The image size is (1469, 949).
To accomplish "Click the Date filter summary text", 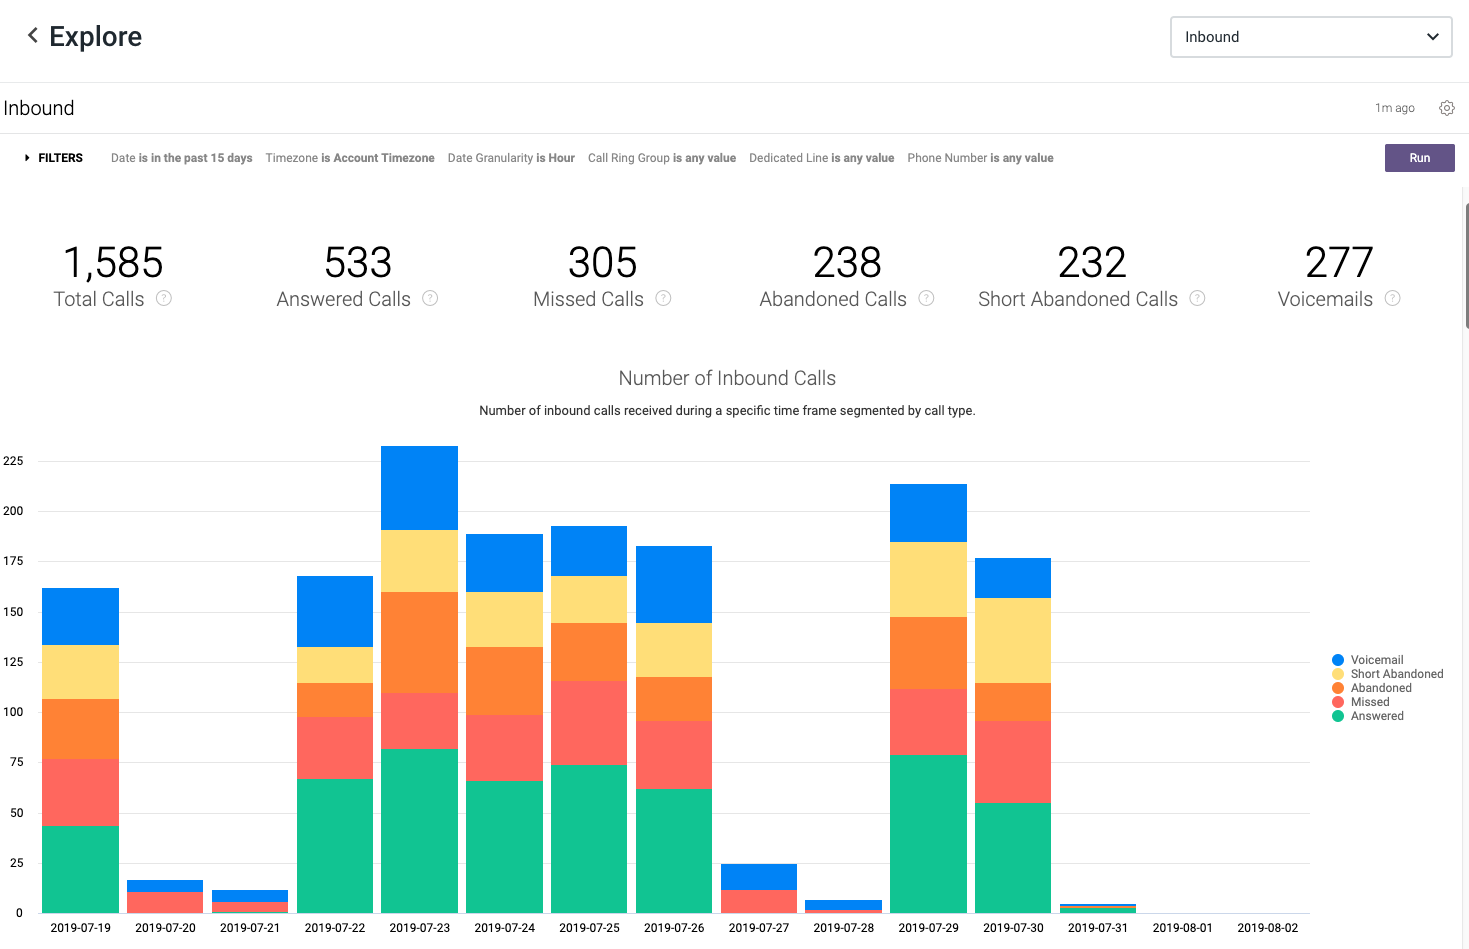I will [181, 158].
